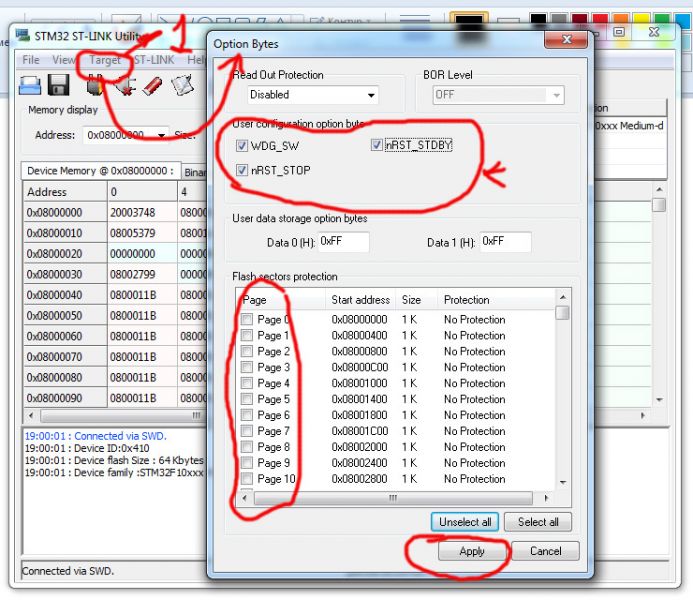Screen dimensions: 693x600
Task: Click the Start address column header
Action: pyautogui.click(x=361, y=300)
